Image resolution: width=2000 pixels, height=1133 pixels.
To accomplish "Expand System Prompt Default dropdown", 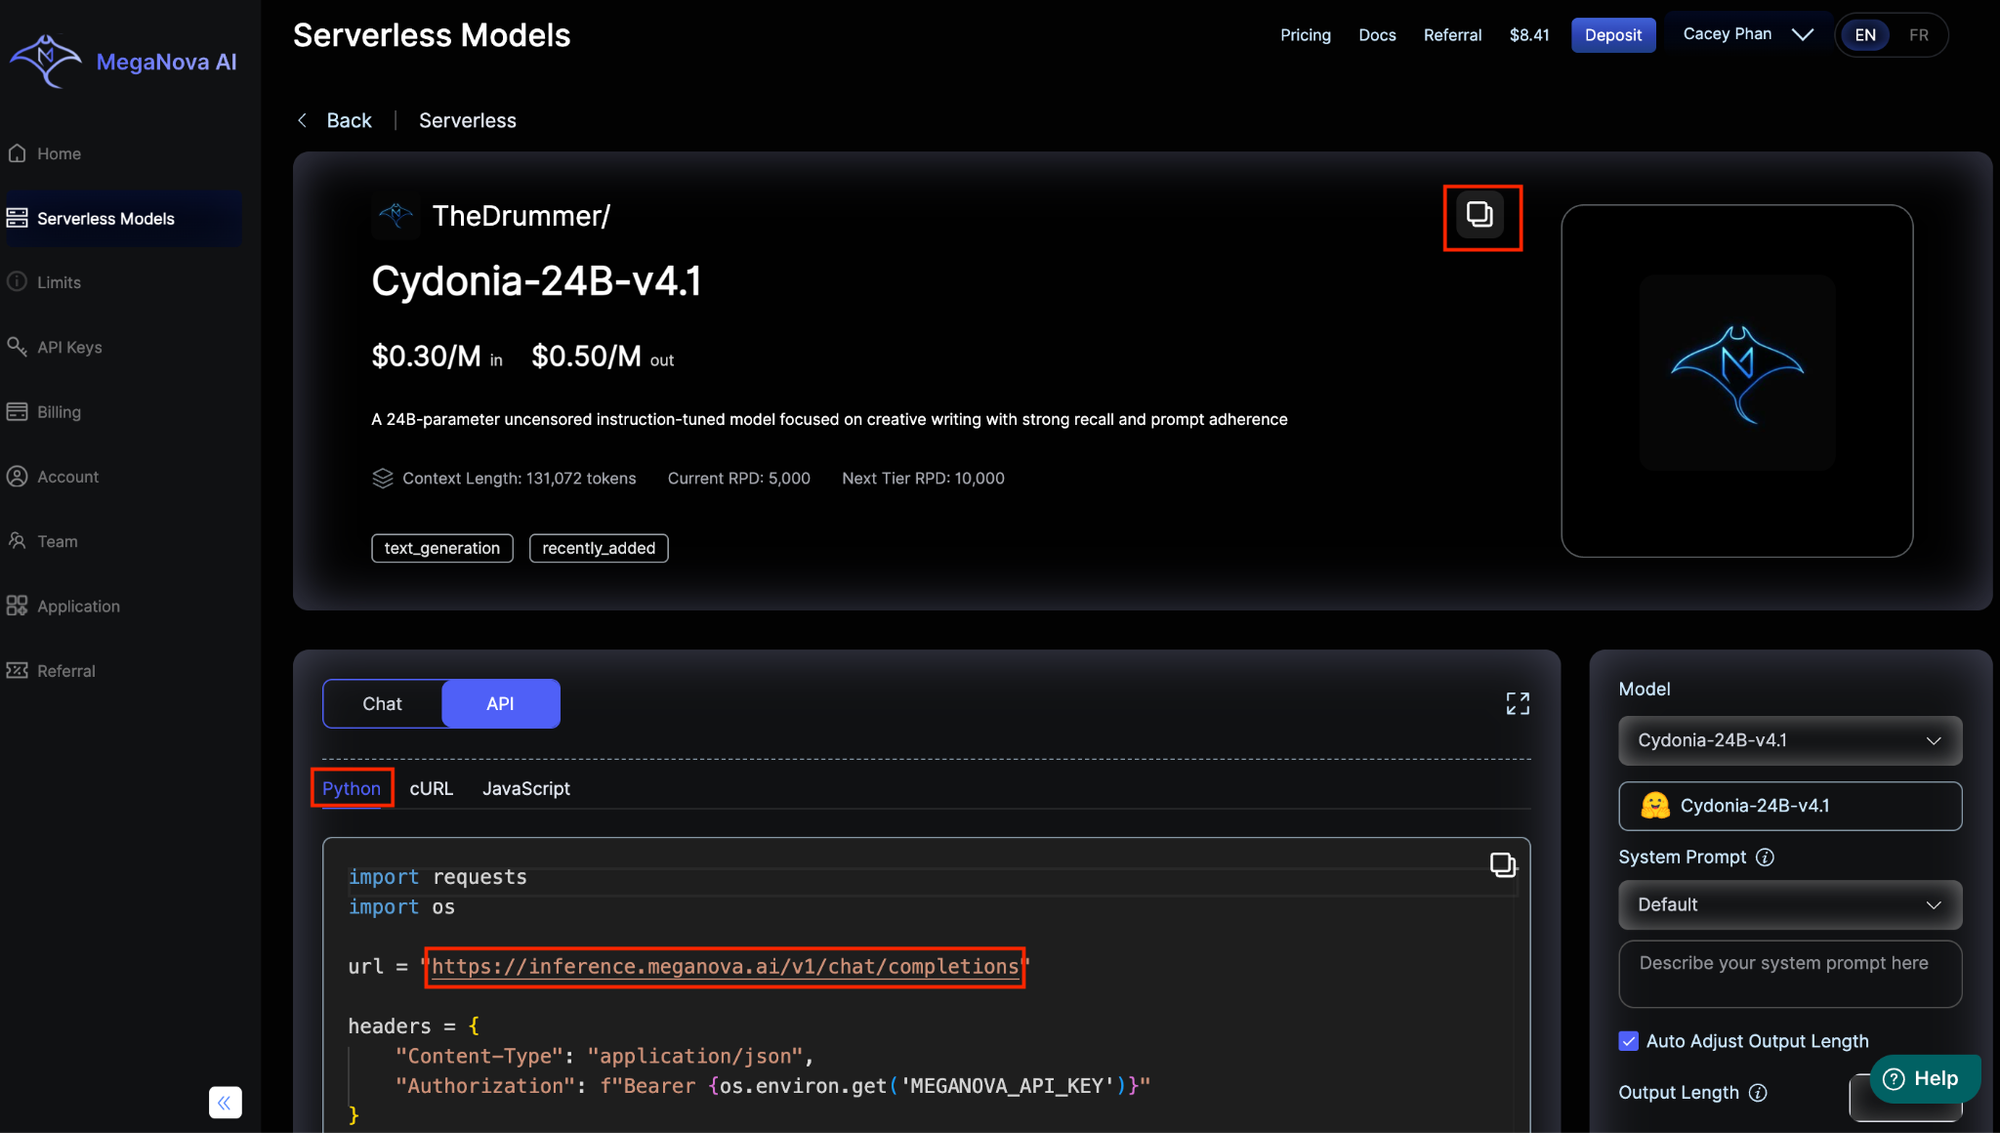I will 1789,904.
